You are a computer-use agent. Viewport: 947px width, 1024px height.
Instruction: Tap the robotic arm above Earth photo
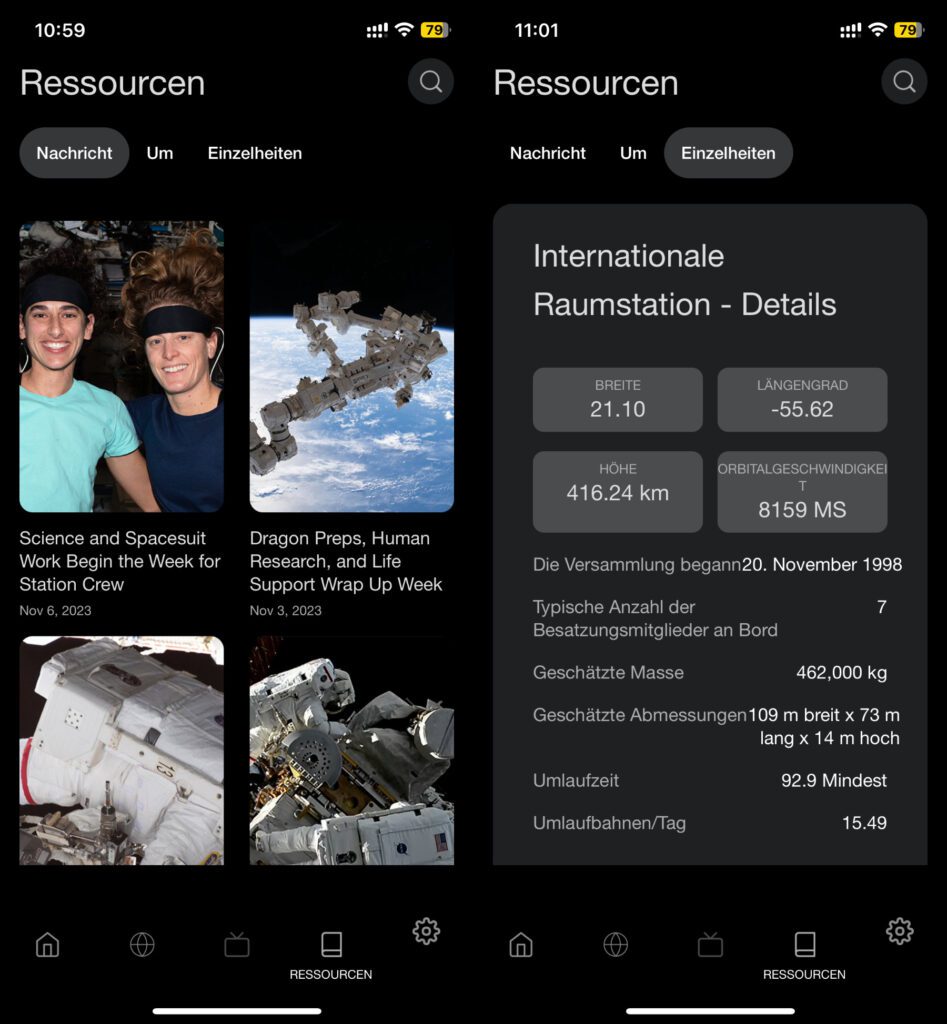point(352,366)
